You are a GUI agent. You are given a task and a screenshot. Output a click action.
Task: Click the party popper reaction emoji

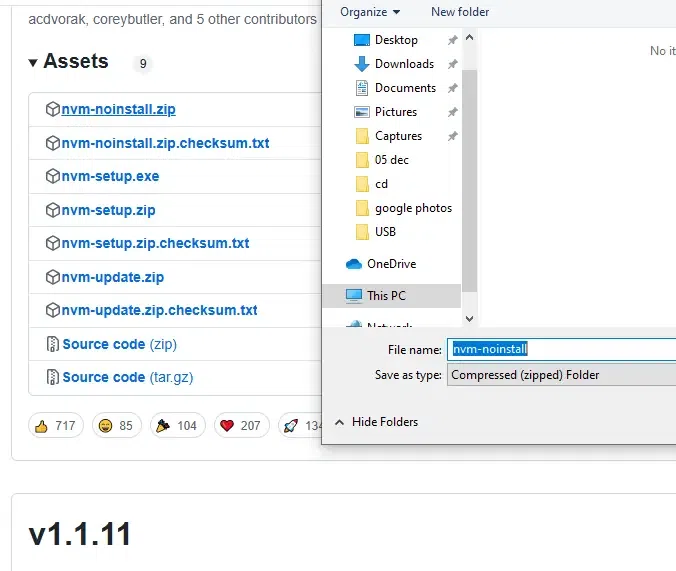coord(161,426)
